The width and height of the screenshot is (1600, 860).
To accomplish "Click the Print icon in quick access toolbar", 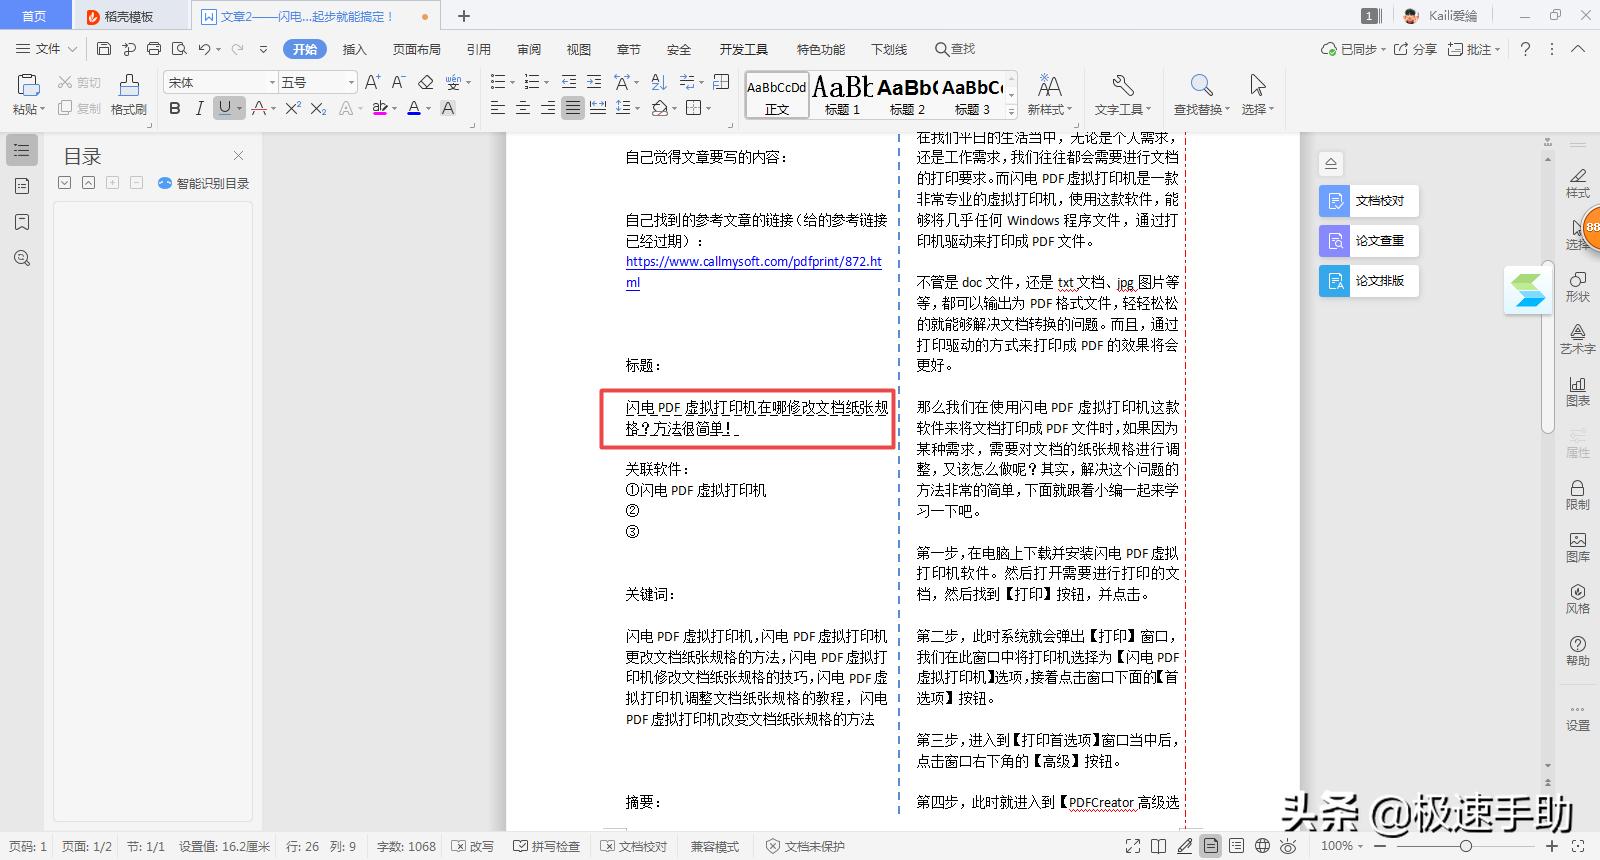I will click(154, 49).
